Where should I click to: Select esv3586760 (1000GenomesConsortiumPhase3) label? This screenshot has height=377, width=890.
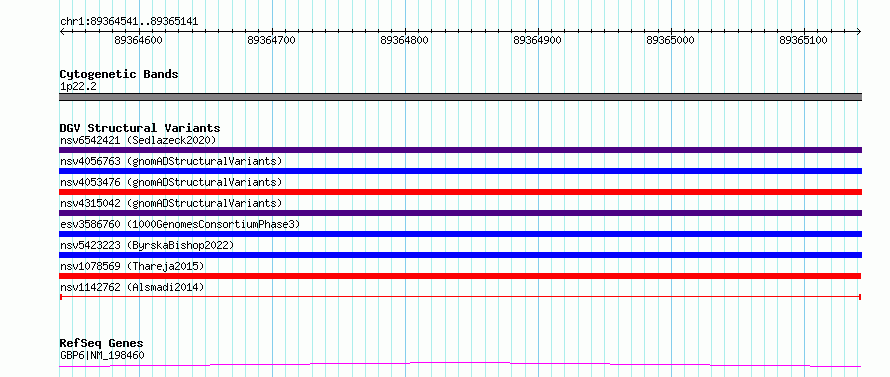(179, 224)
